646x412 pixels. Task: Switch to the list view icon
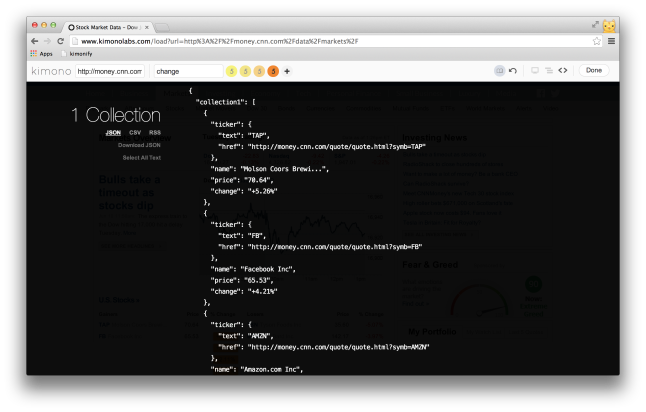point(548,71)
